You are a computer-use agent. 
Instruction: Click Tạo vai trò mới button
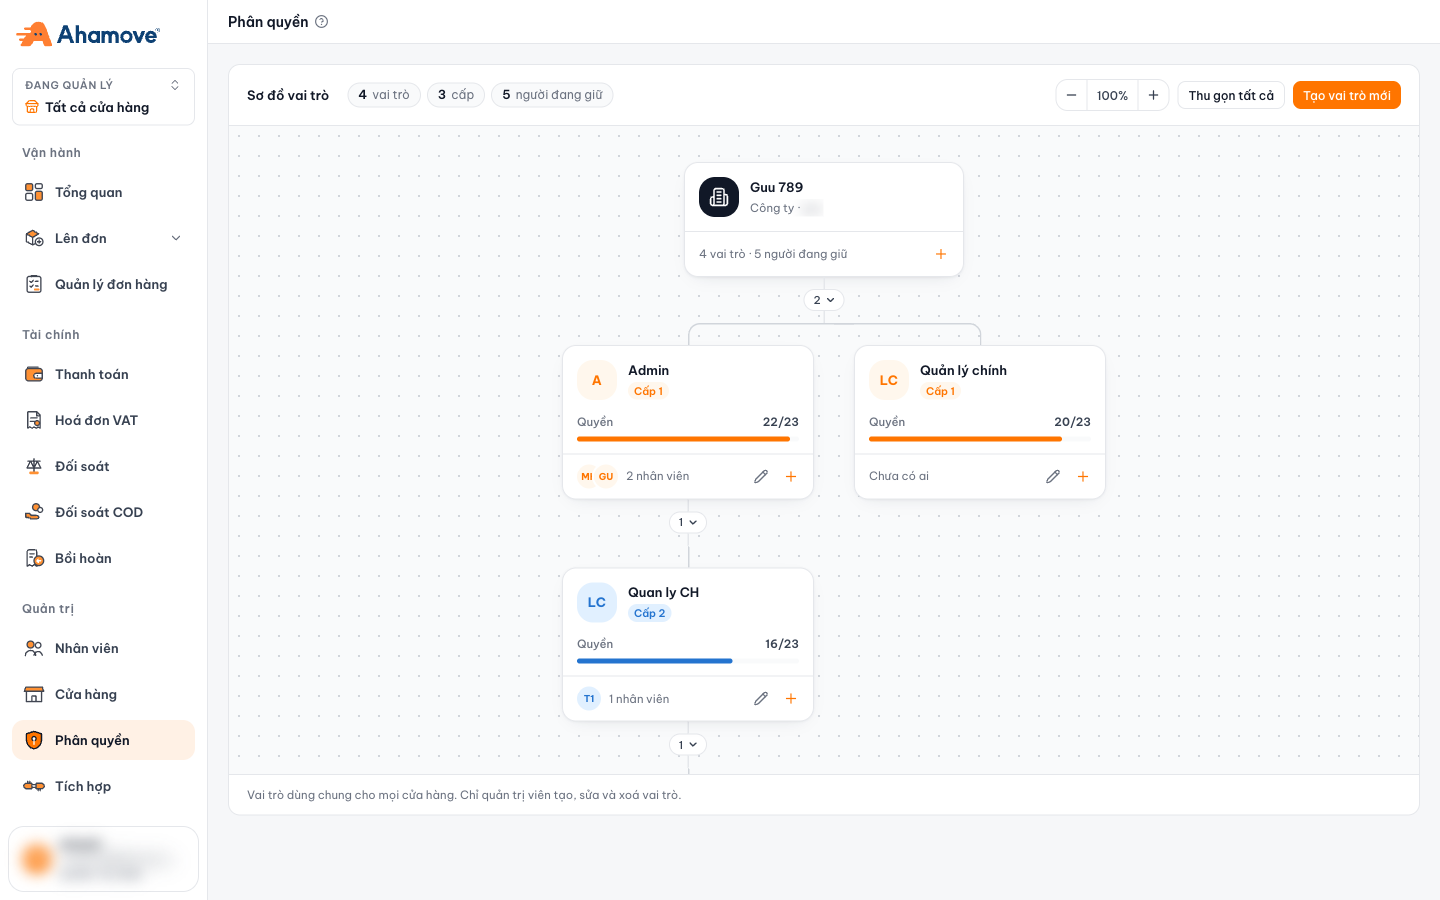(x=1347, y=95)
